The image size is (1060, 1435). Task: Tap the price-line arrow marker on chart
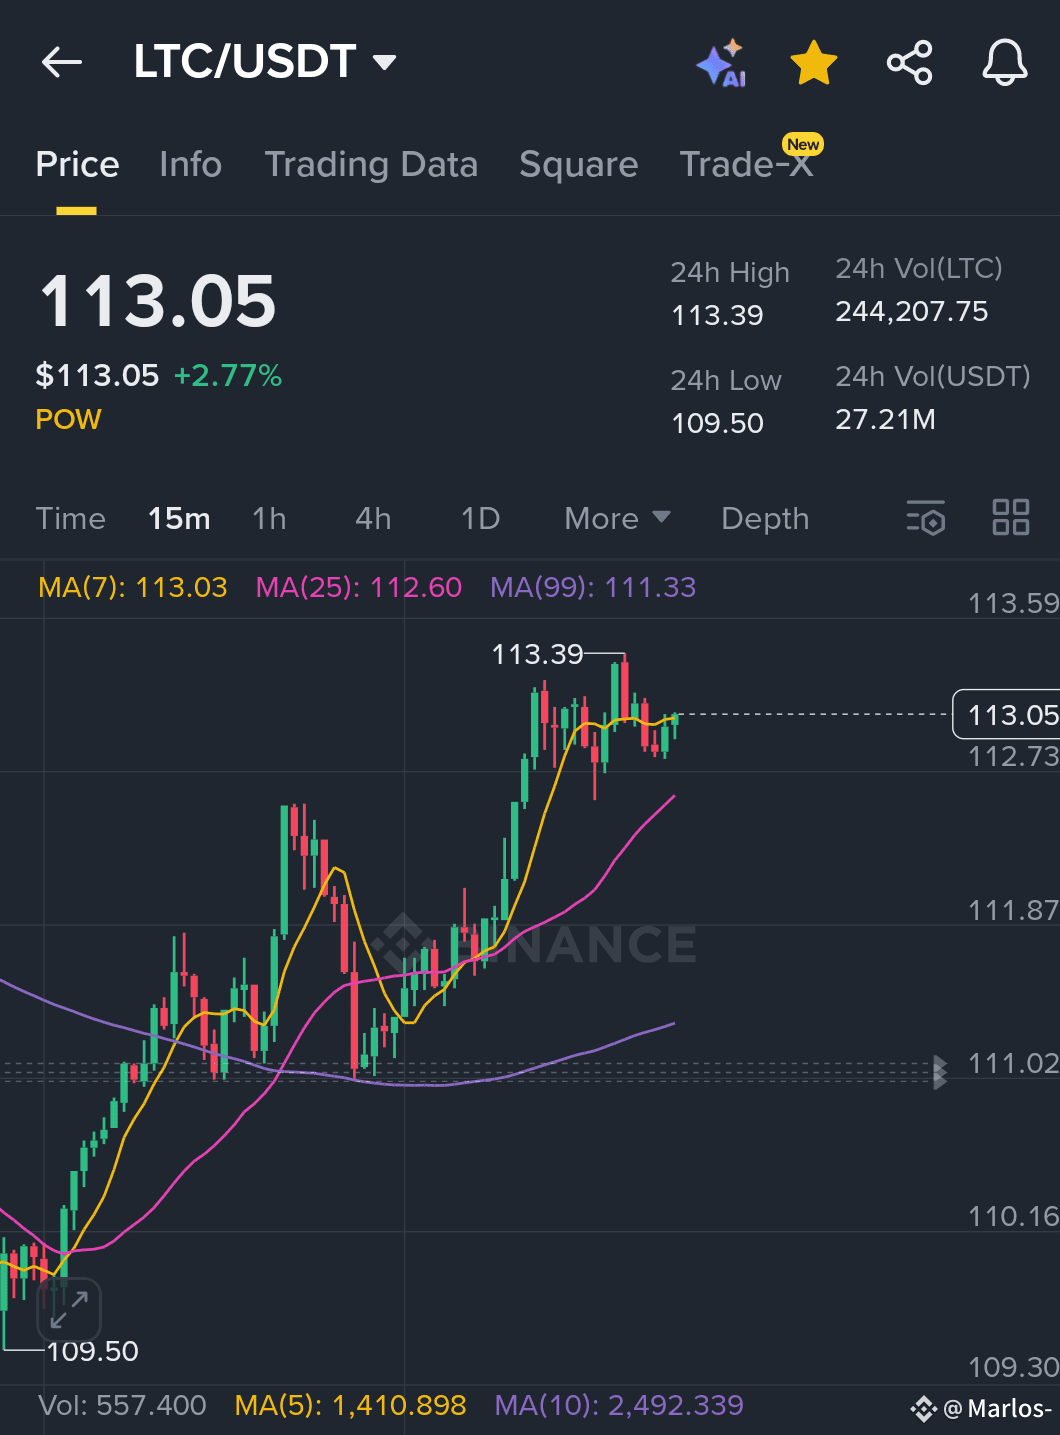click(939, 1072)
